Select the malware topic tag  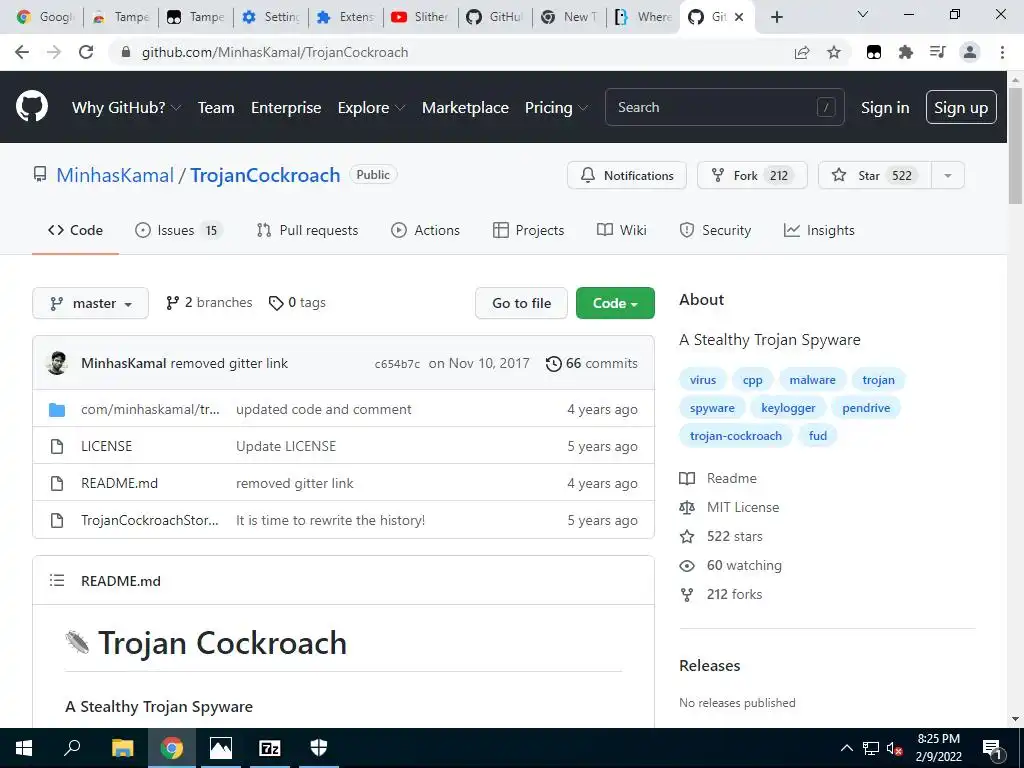pyautogui.click(x=812, y=379)
